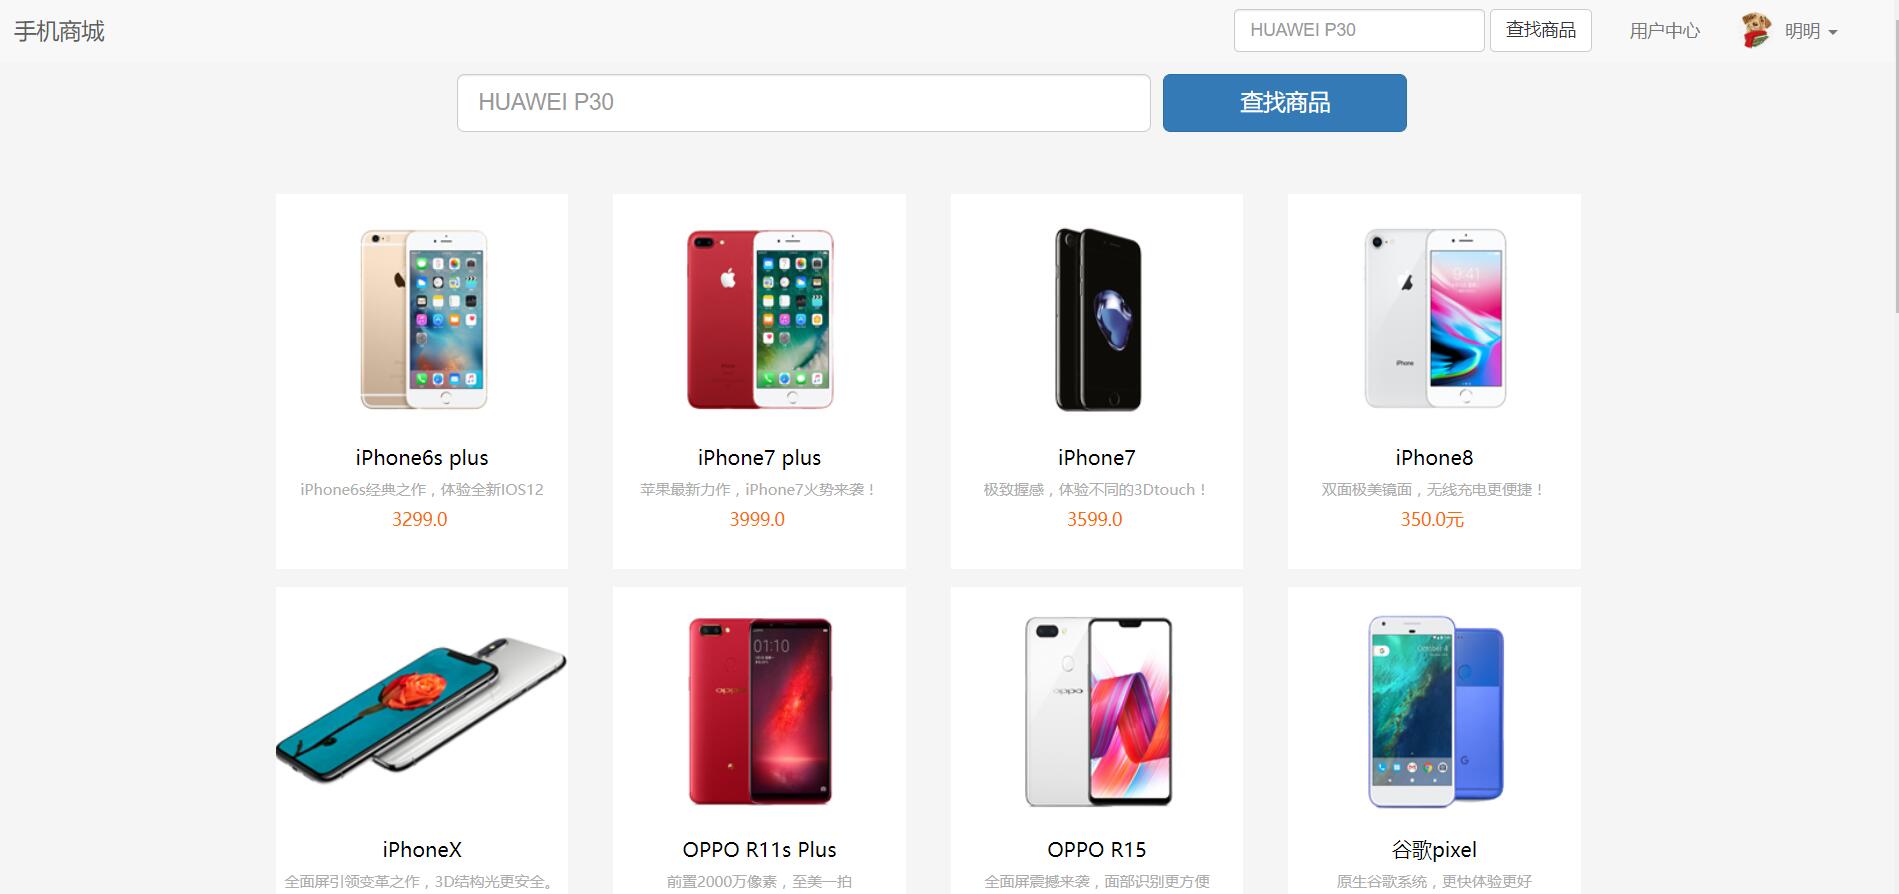The height and width of the screenshot is (894, 1899).
Task: Click the iPhone8 price 350.0元
Action: point(1432,519)
